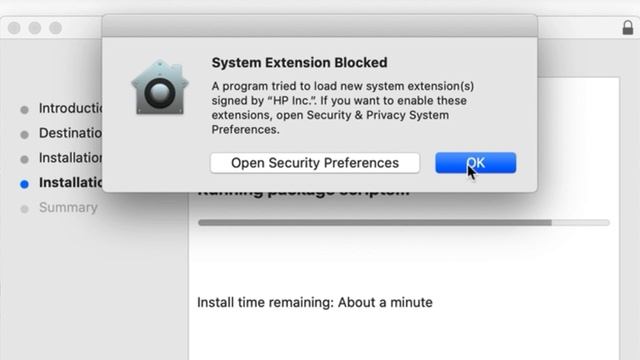The width and height of the screenshot is (640, 360).
Task: Click the gray bullet beside Destination step
Action: coord(24,135)
